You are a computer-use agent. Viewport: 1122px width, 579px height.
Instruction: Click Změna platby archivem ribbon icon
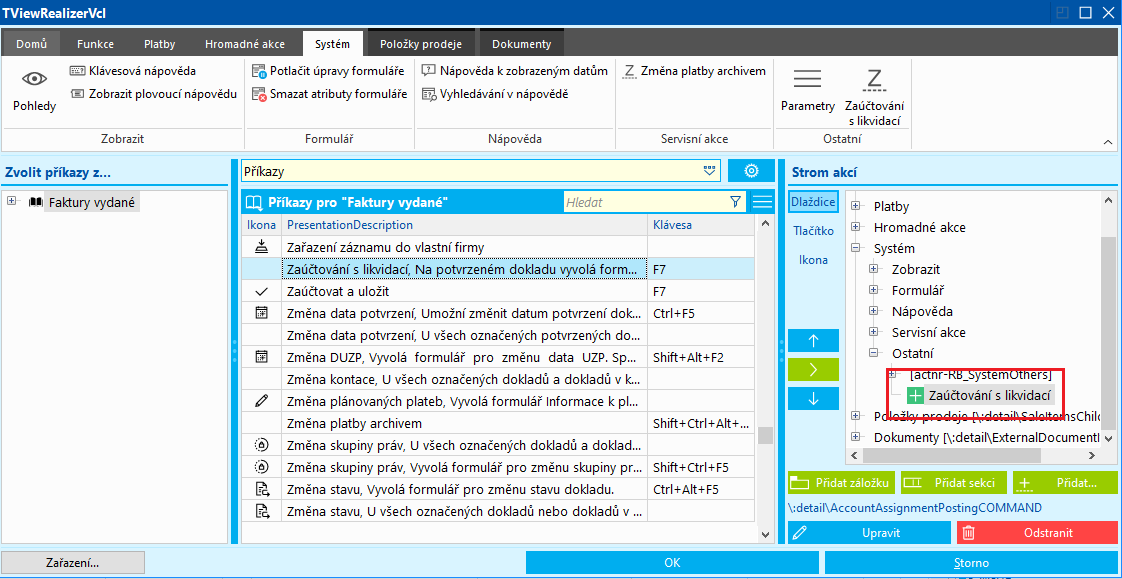[630, 72]
